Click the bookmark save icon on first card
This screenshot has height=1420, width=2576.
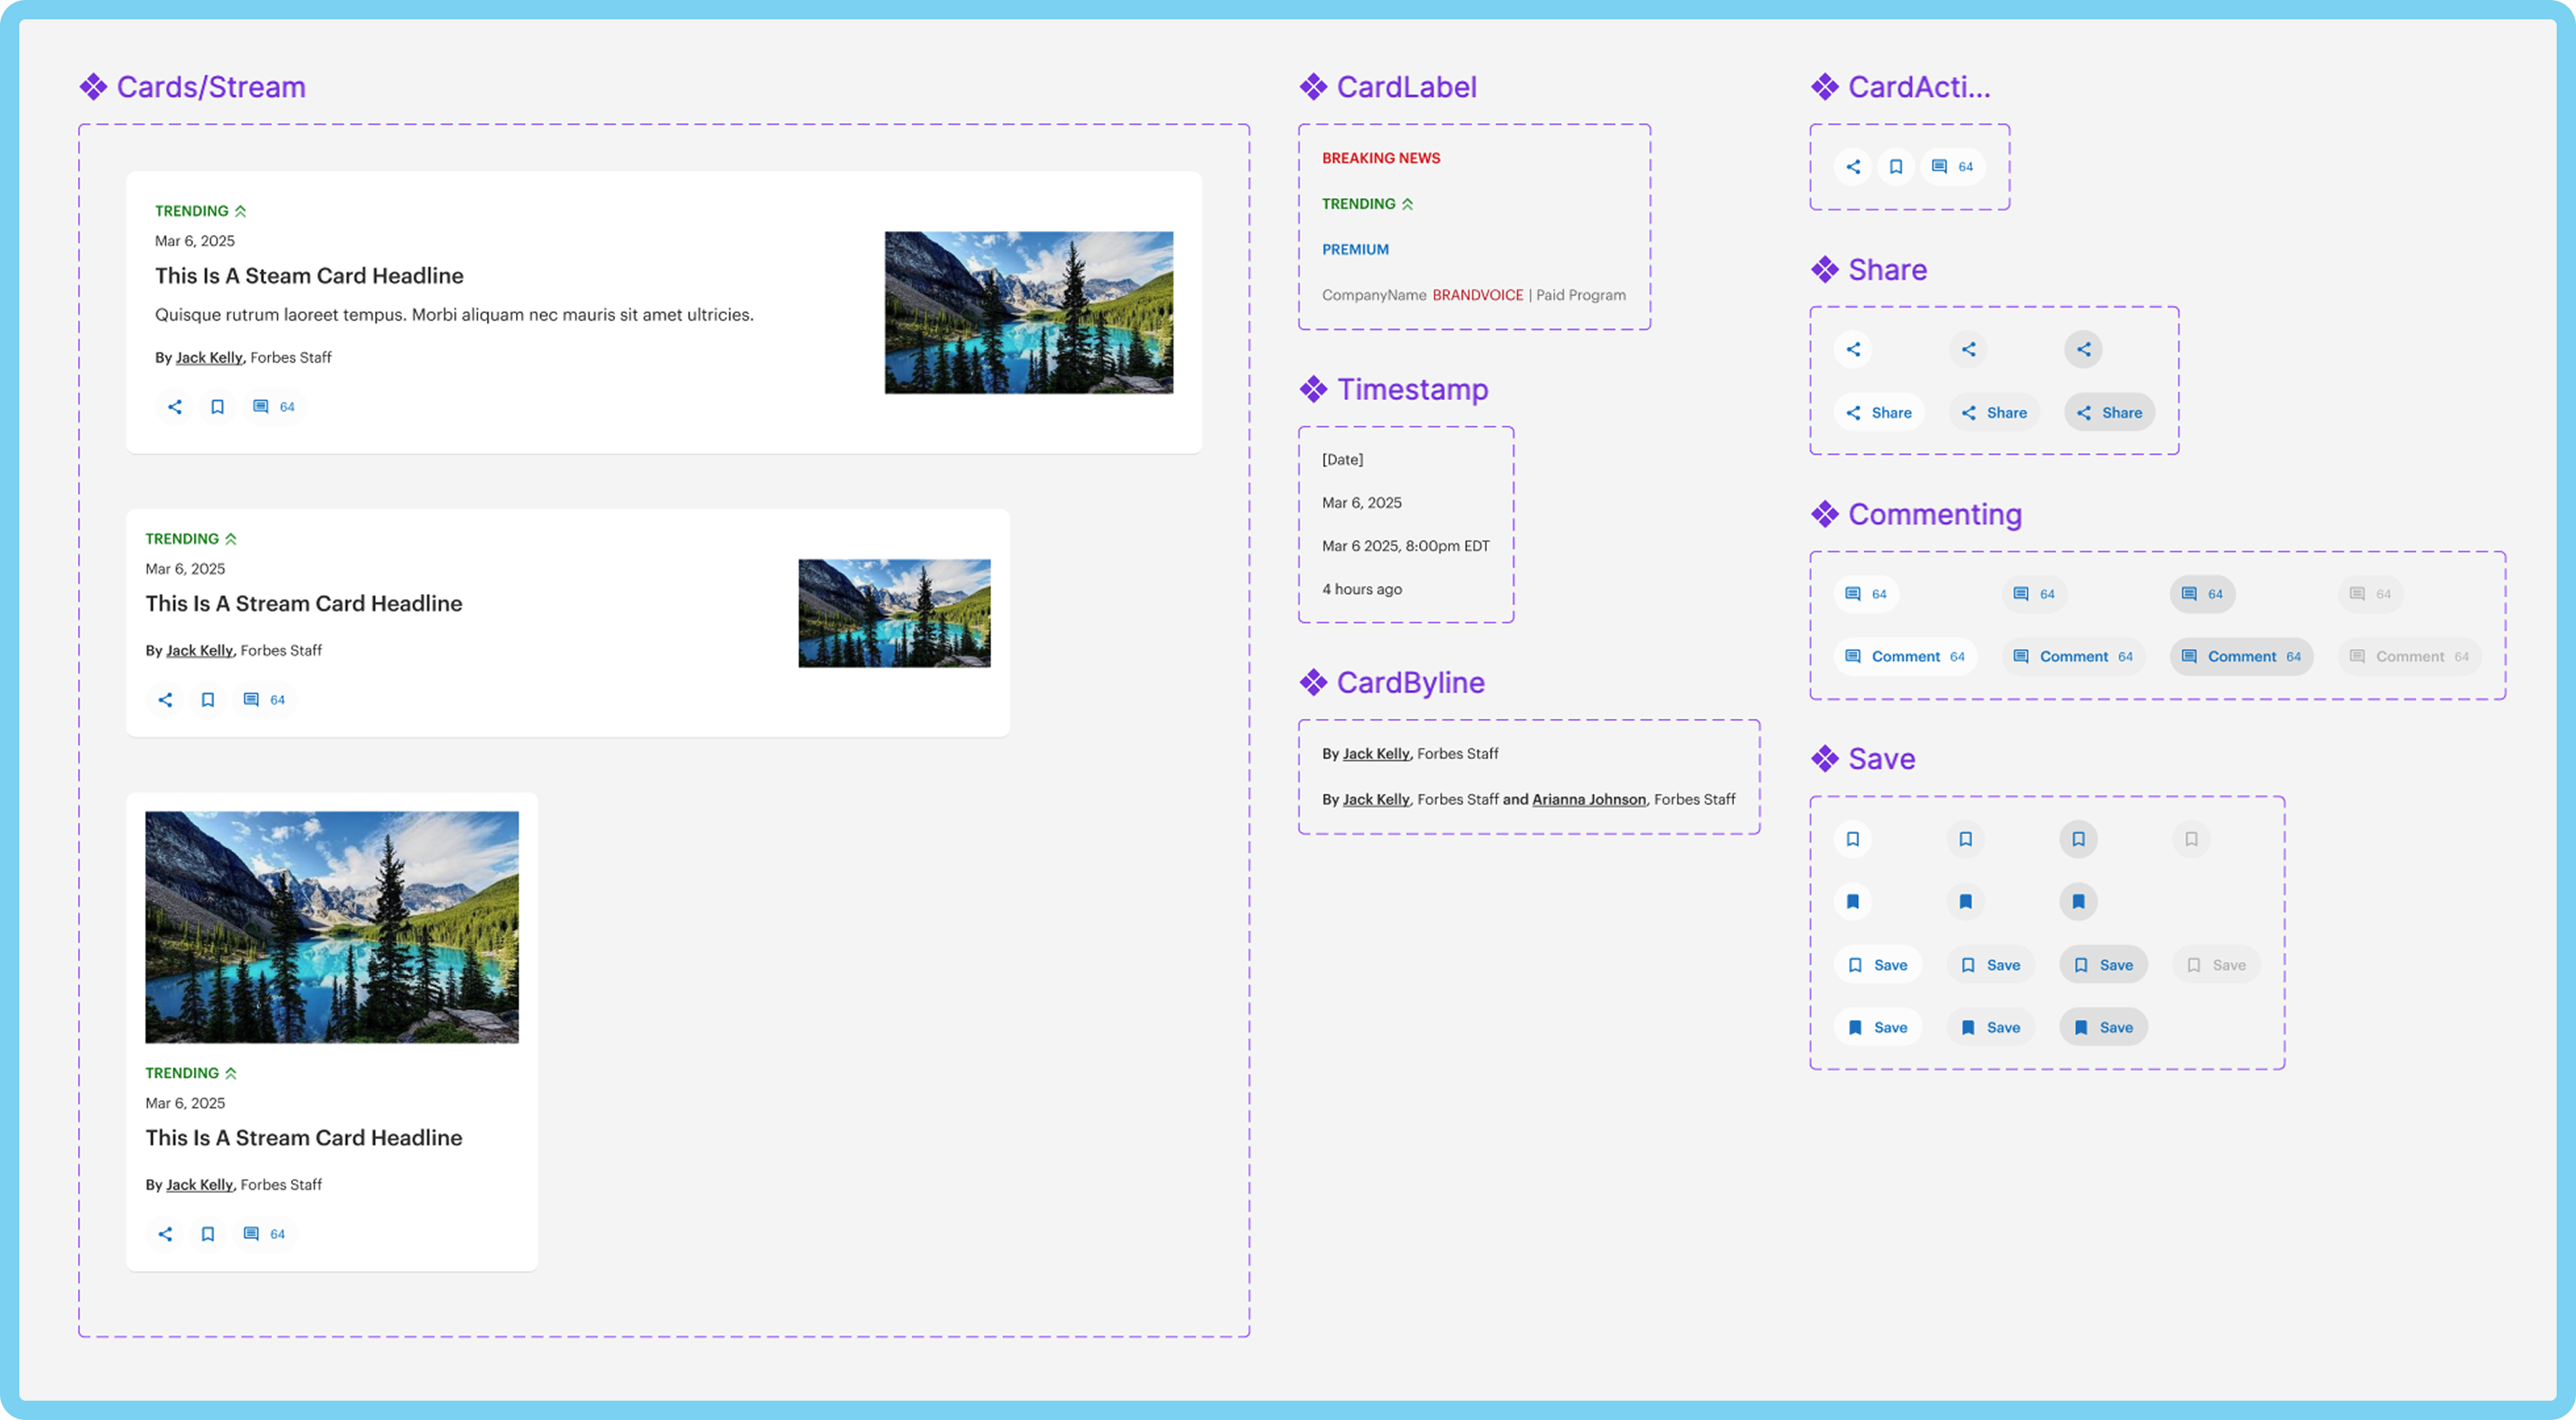215,406
